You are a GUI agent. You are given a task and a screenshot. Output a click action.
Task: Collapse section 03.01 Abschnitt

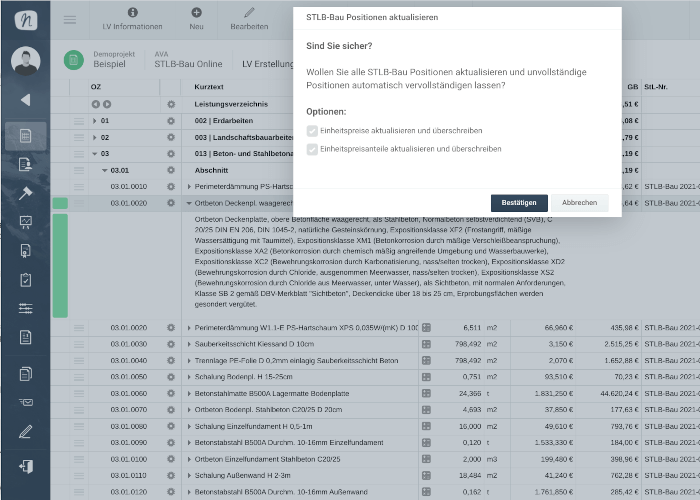(x=104, y=171)
